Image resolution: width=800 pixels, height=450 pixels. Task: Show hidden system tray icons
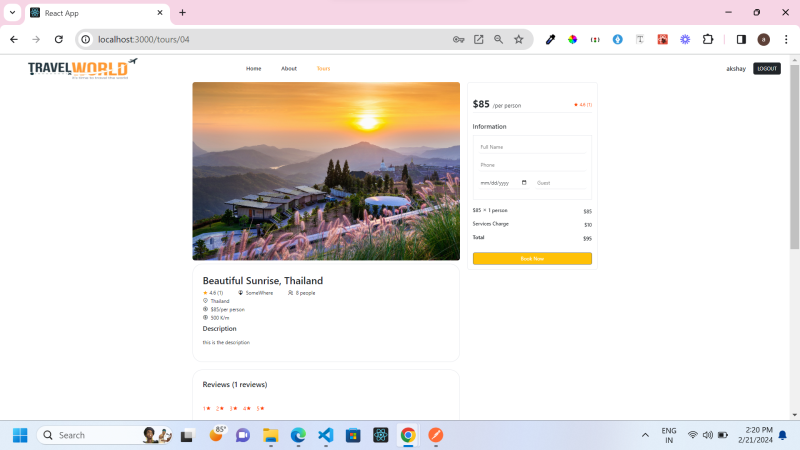click(x=645, y=435)
